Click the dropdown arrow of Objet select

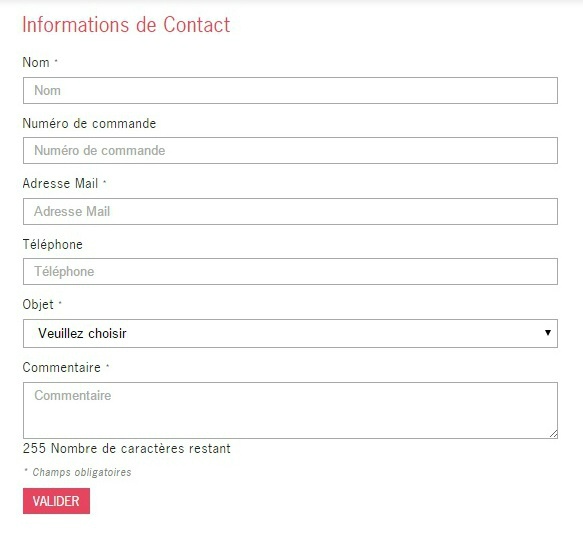coord(548,333)
